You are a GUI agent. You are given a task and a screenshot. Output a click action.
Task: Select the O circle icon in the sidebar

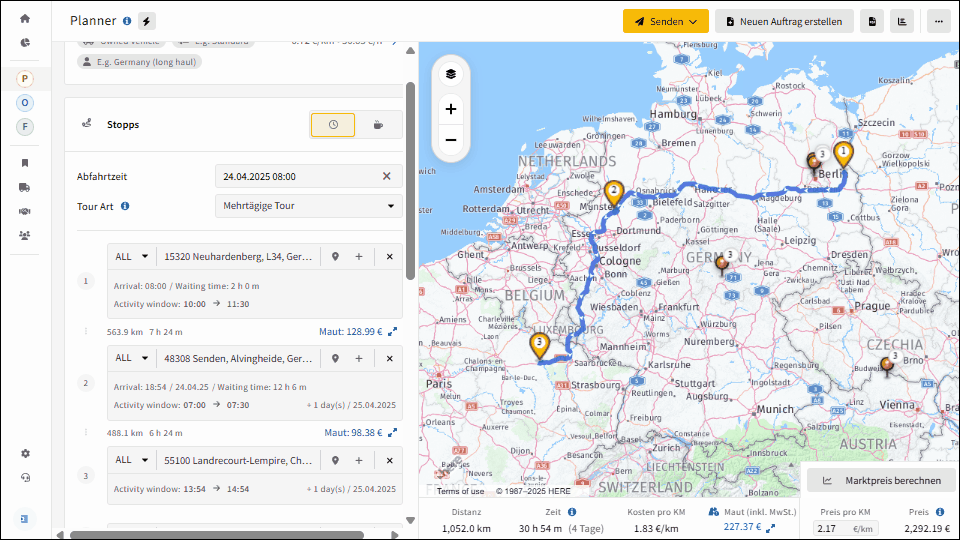click(24, 103)
